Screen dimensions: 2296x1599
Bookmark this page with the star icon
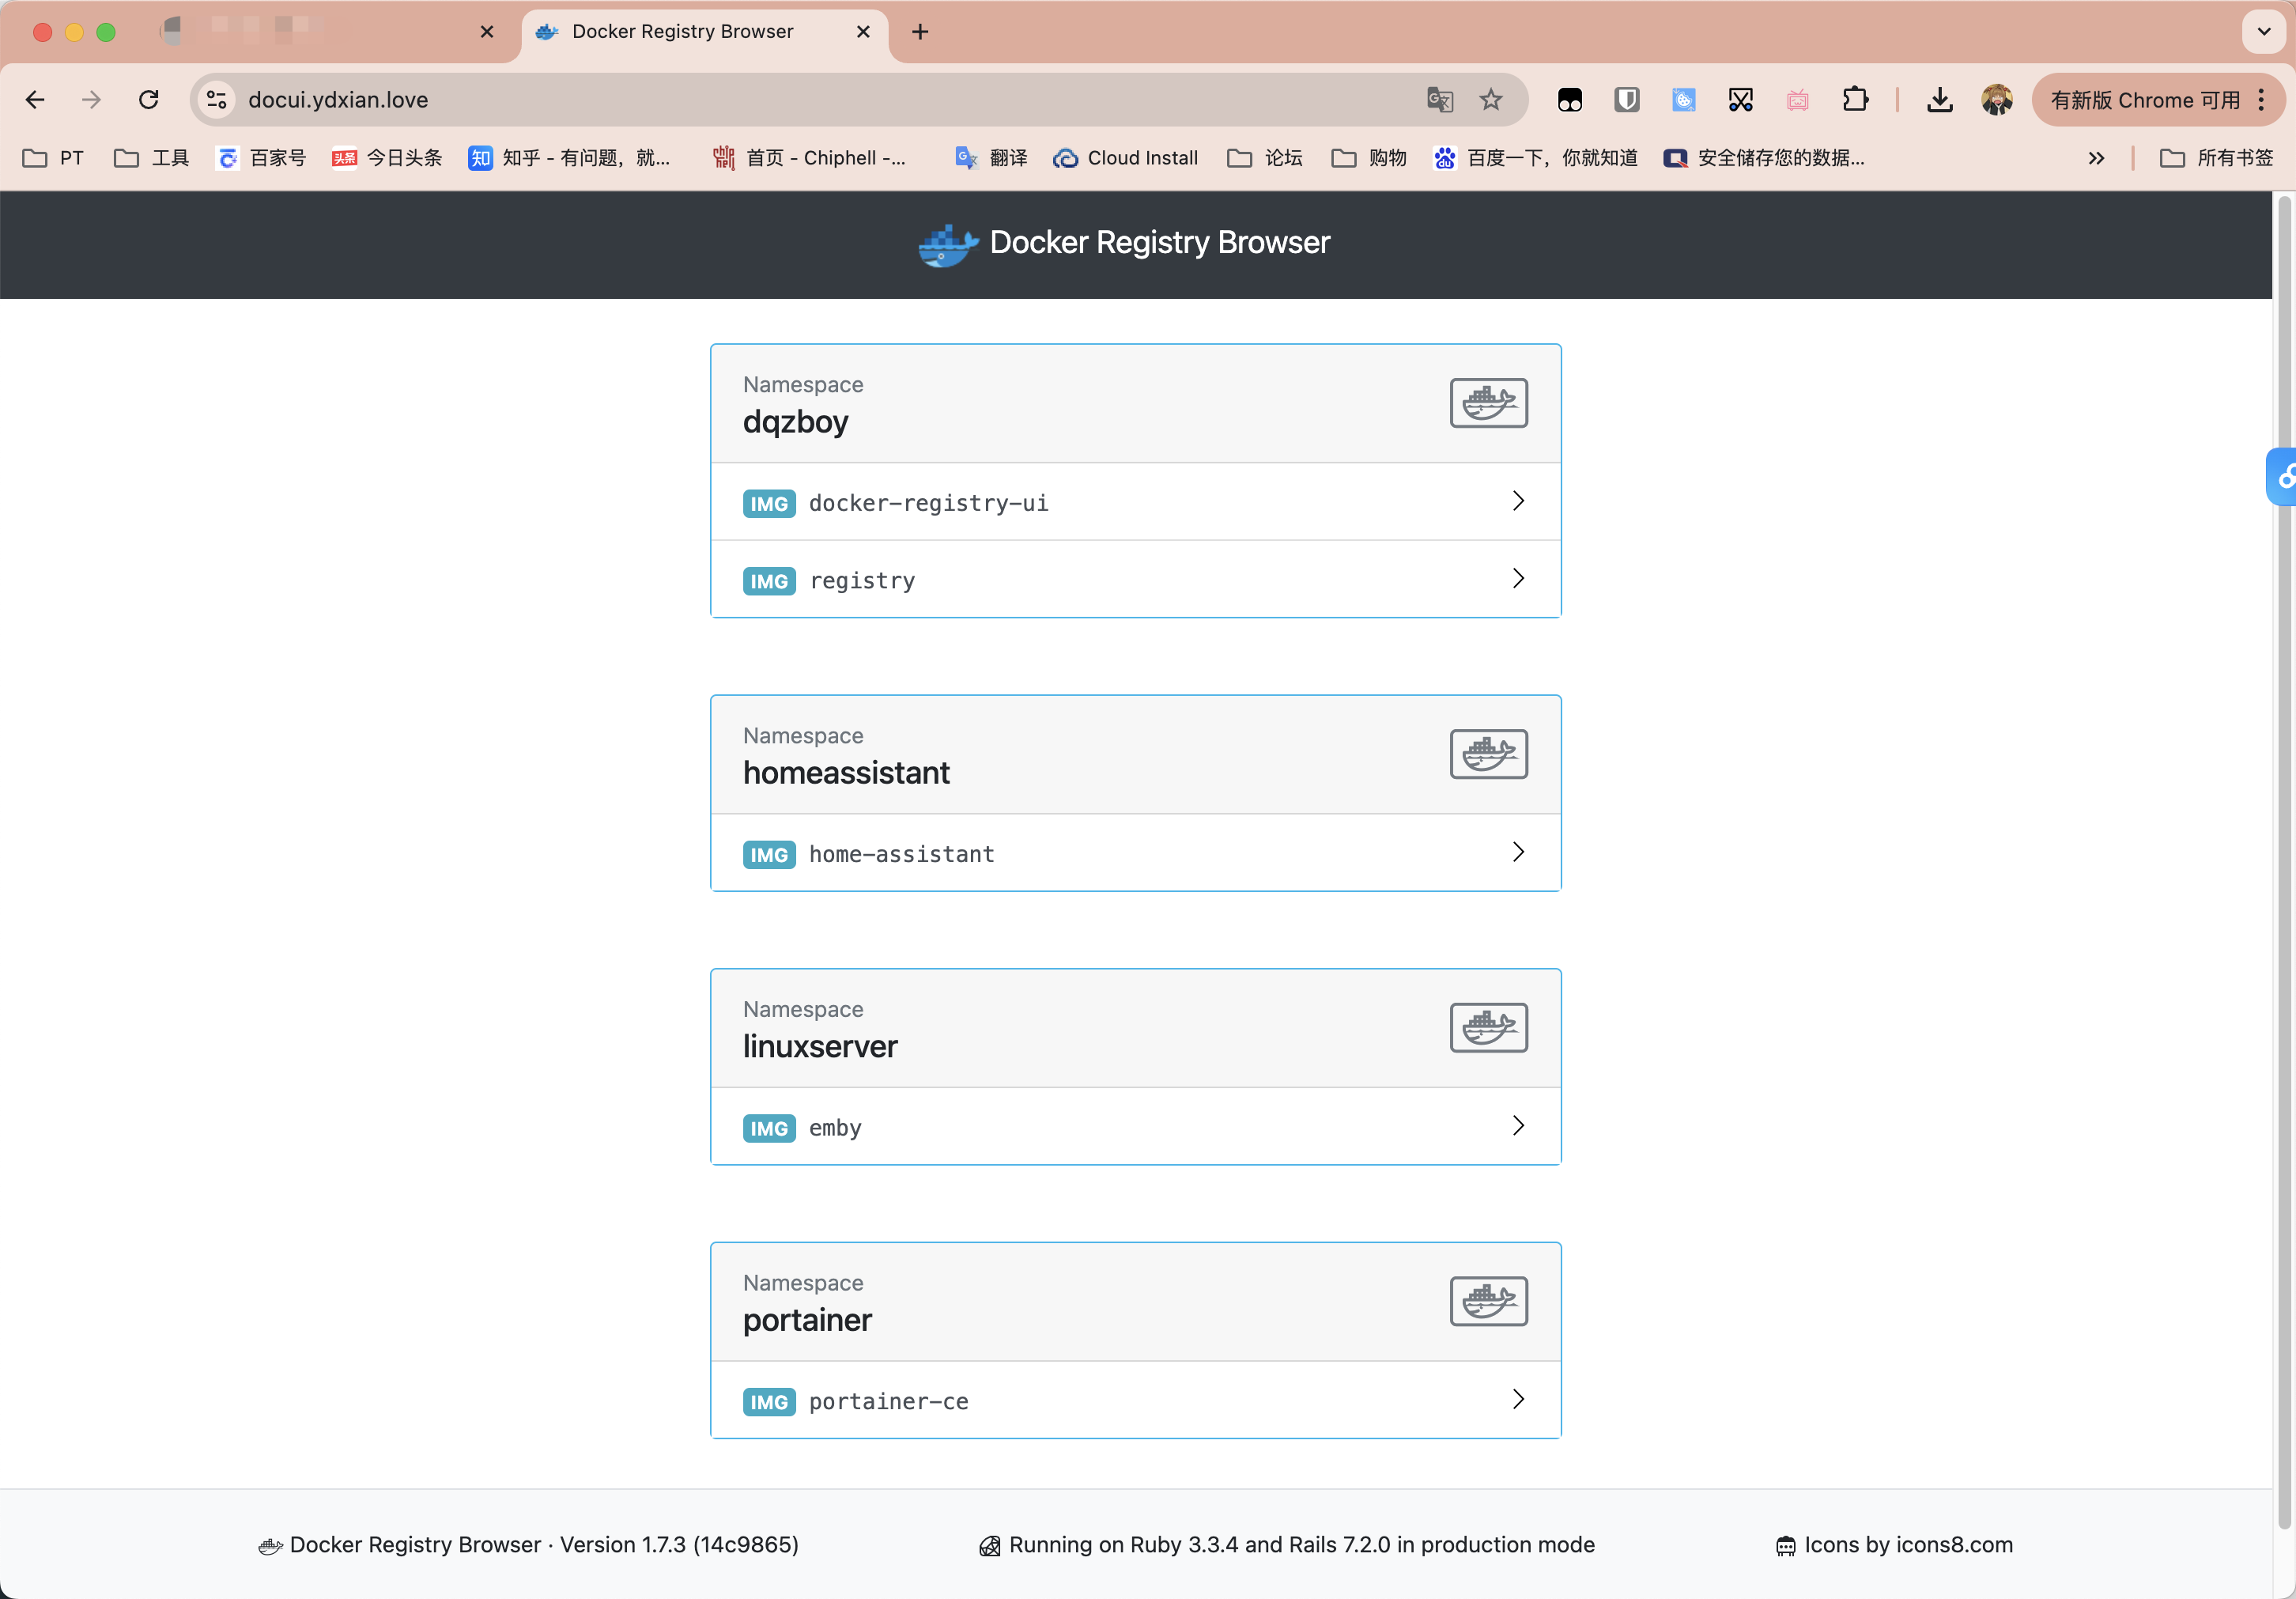point(1491,100)
